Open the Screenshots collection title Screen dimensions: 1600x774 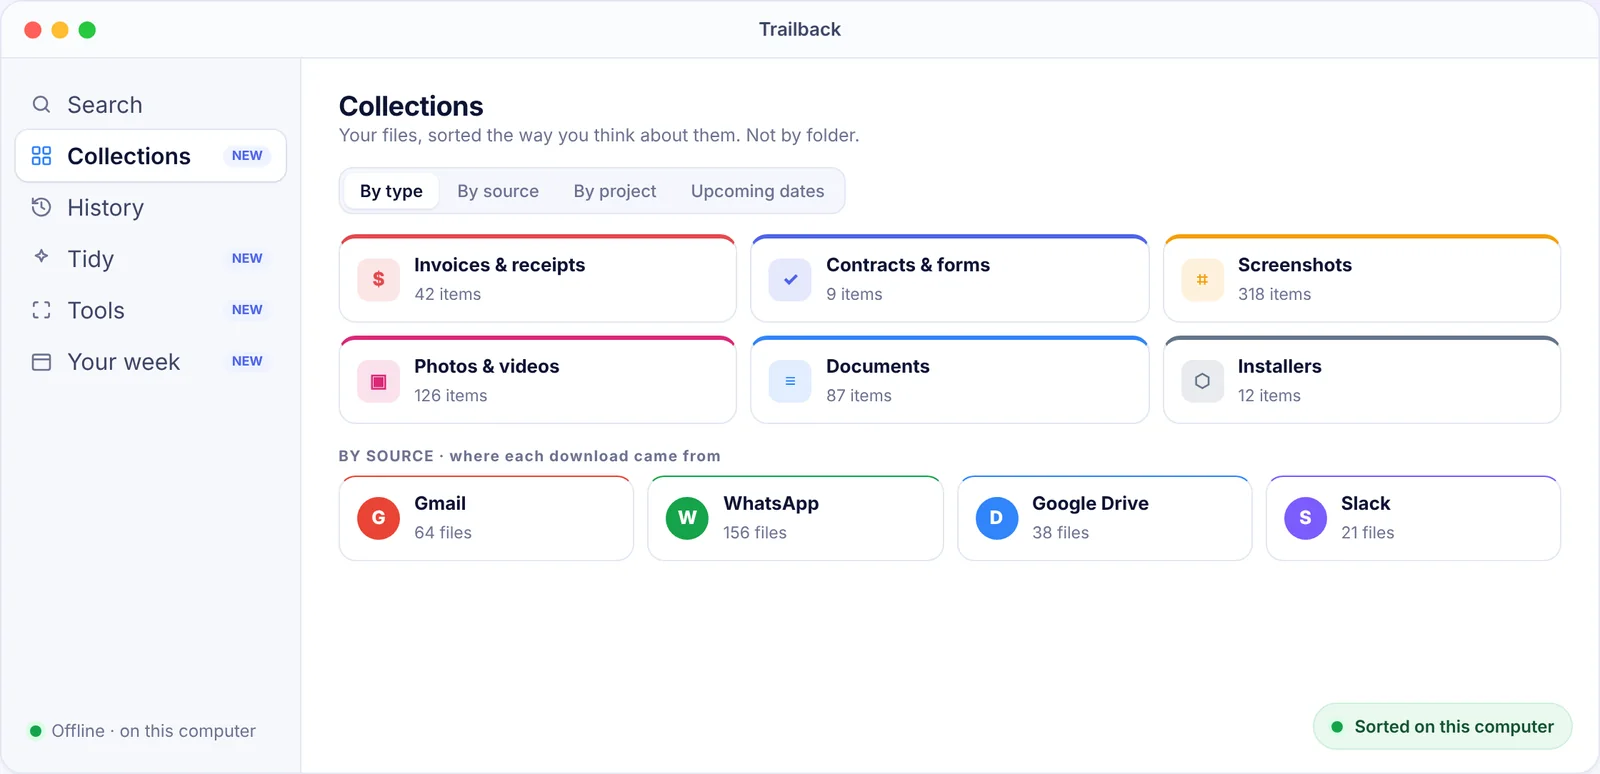point(1295,265)
